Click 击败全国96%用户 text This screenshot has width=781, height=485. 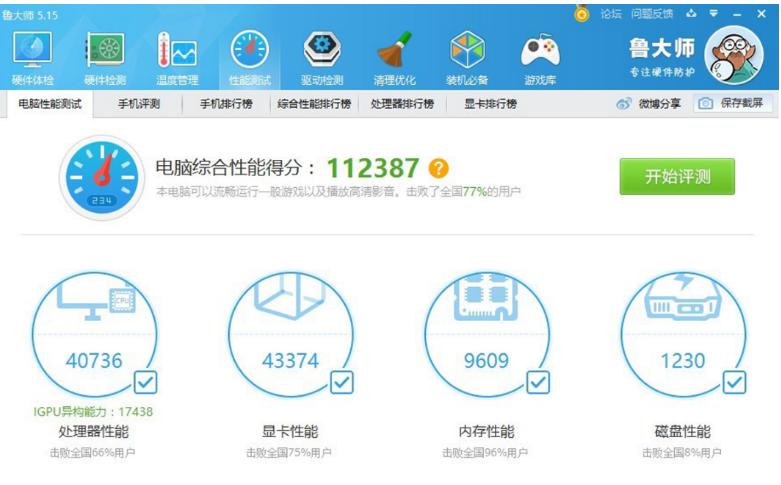485,453
